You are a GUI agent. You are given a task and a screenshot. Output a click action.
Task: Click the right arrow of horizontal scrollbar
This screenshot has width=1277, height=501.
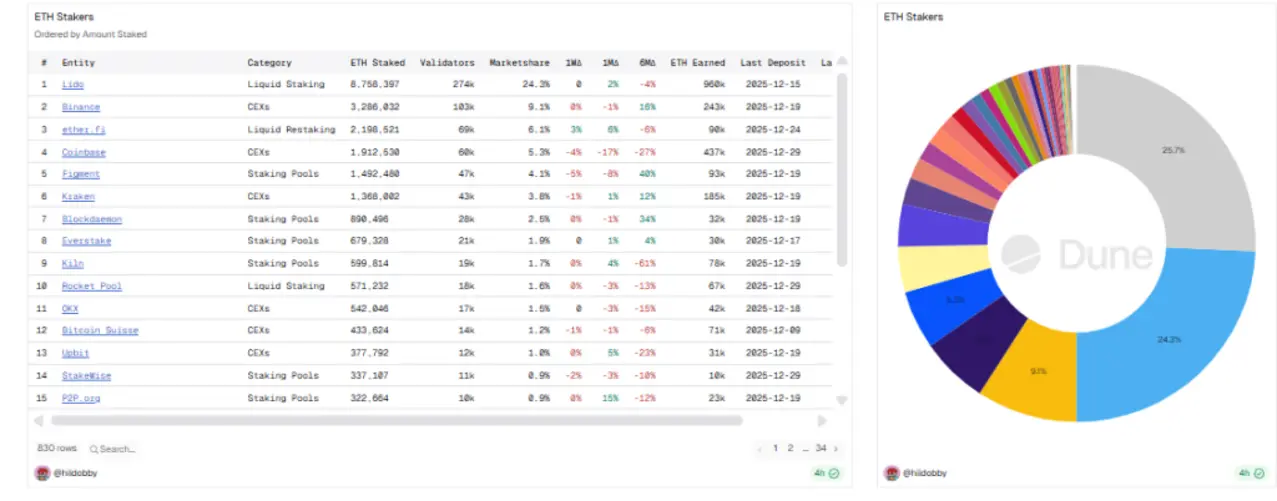(823, 421)
